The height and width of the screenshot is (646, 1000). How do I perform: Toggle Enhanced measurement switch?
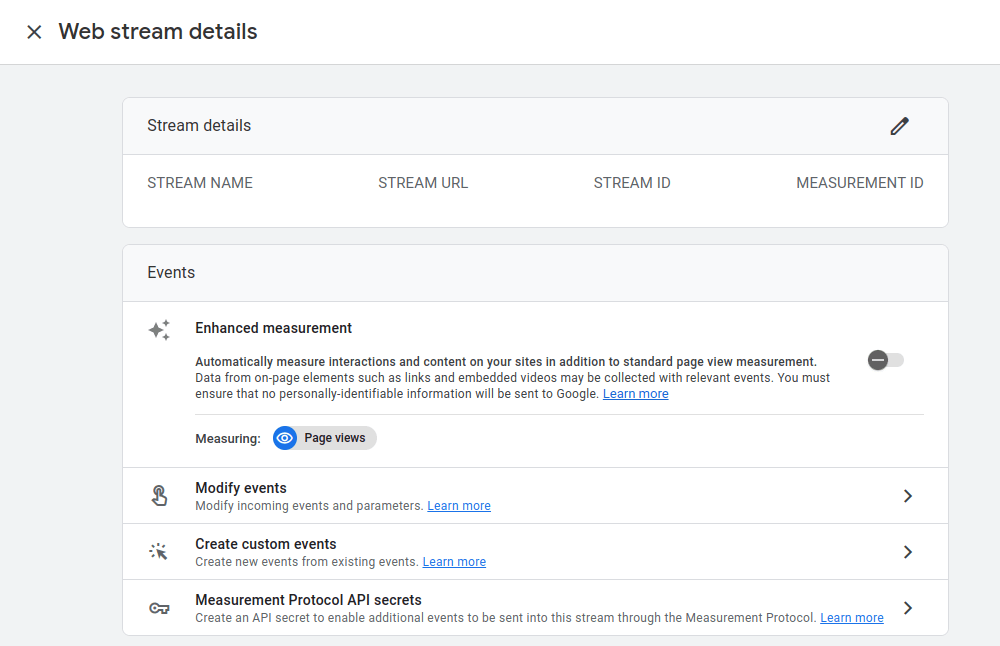[885, 360]
